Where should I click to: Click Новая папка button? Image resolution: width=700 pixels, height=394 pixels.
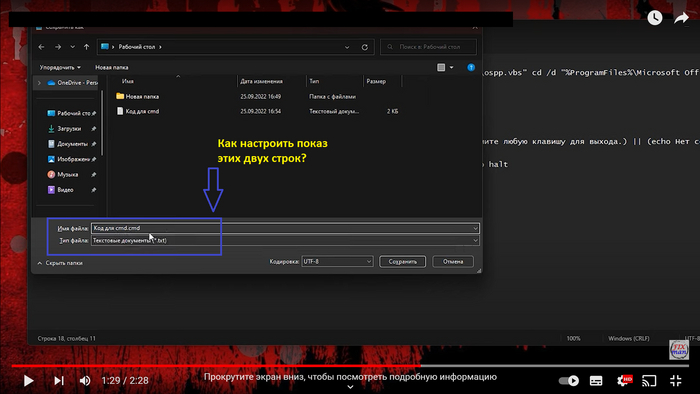(x=112, y=67)
